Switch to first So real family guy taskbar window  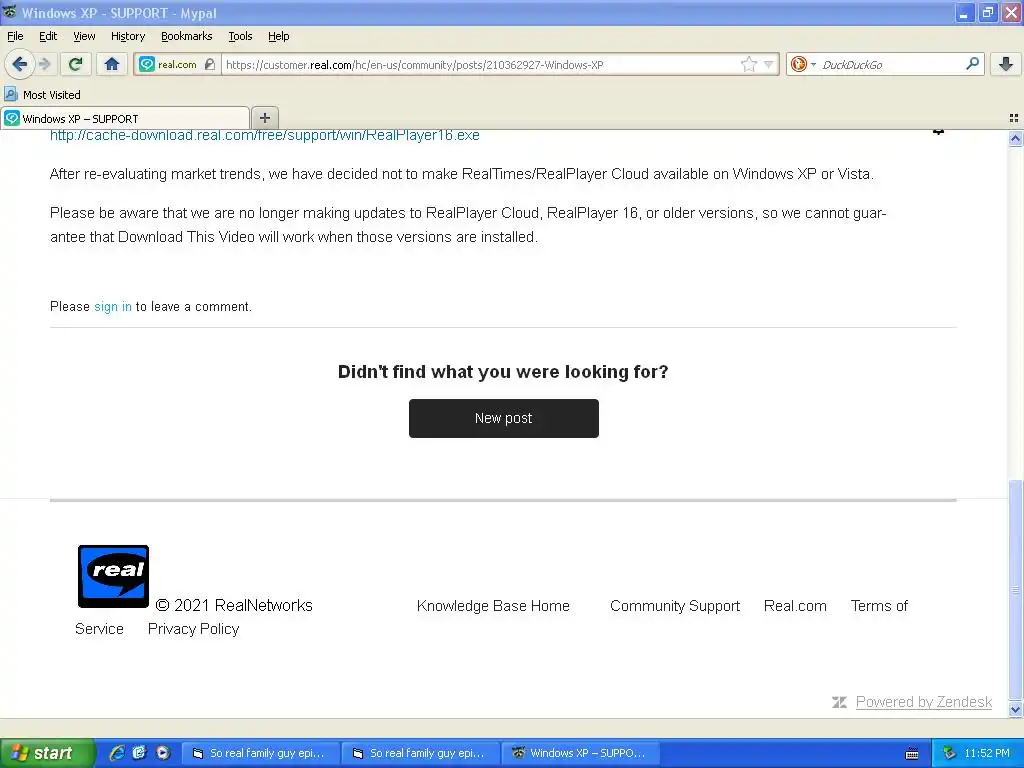[260, 754]
